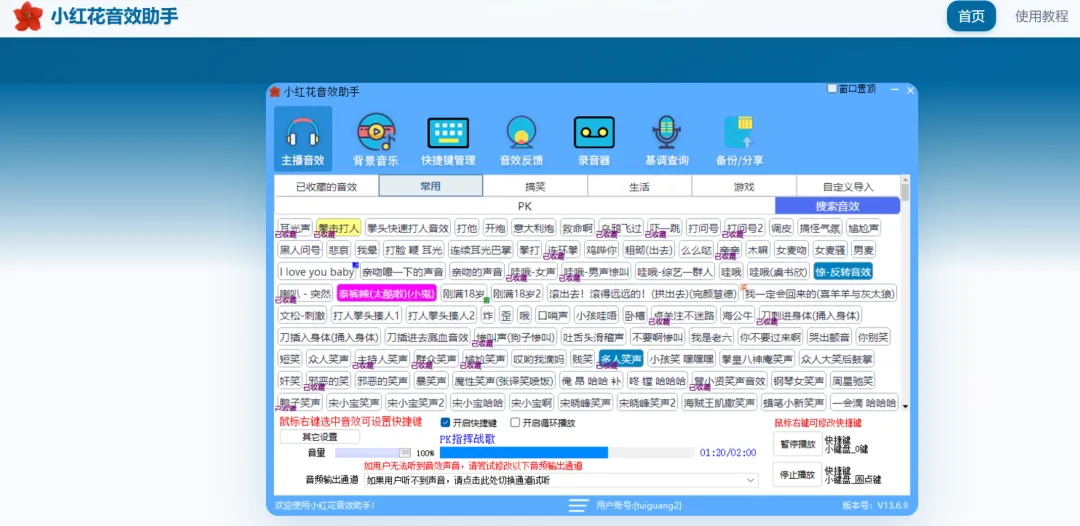This screenshot has height=526, width=1080.
Task: Open the 音频输出通道 dropdown
Action: [x=561, y=480]
